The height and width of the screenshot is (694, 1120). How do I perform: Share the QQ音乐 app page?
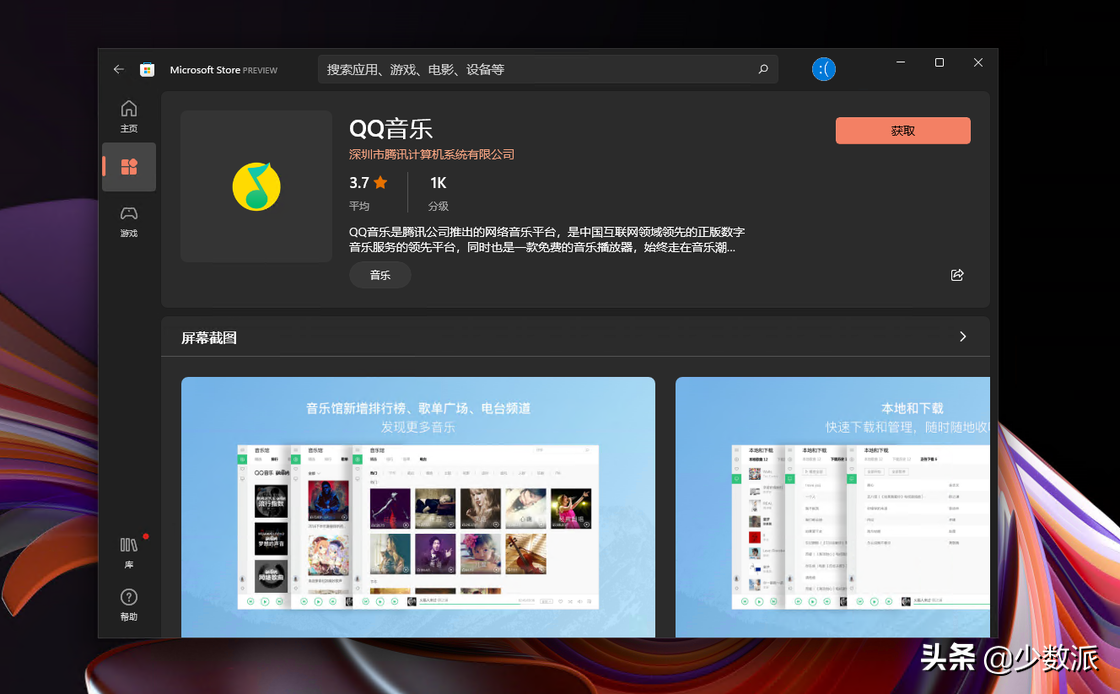click(x=957, y=275)
